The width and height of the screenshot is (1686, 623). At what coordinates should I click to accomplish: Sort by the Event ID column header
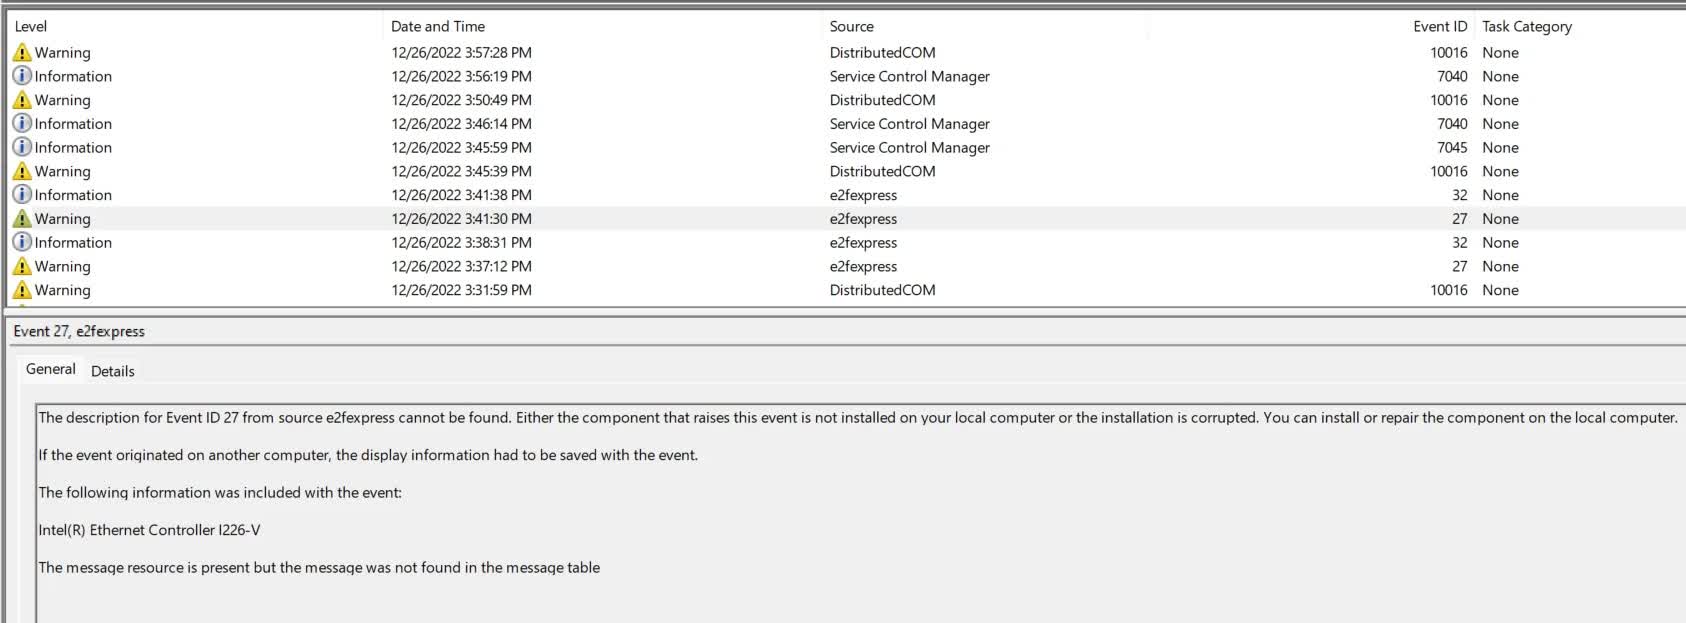point(1439,27)
